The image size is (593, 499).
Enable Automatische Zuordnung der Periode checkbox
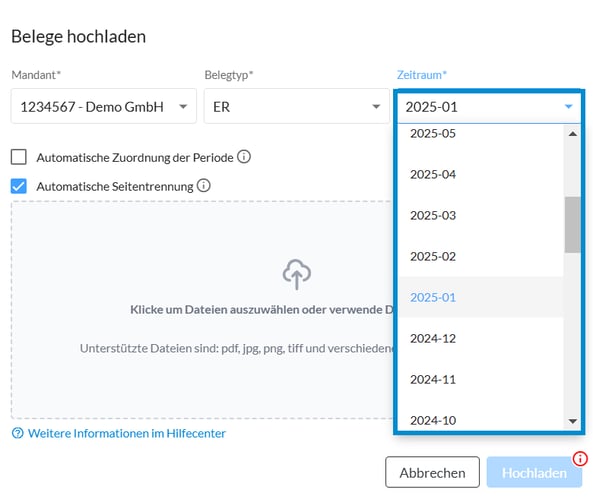click(x=19, y=157)
